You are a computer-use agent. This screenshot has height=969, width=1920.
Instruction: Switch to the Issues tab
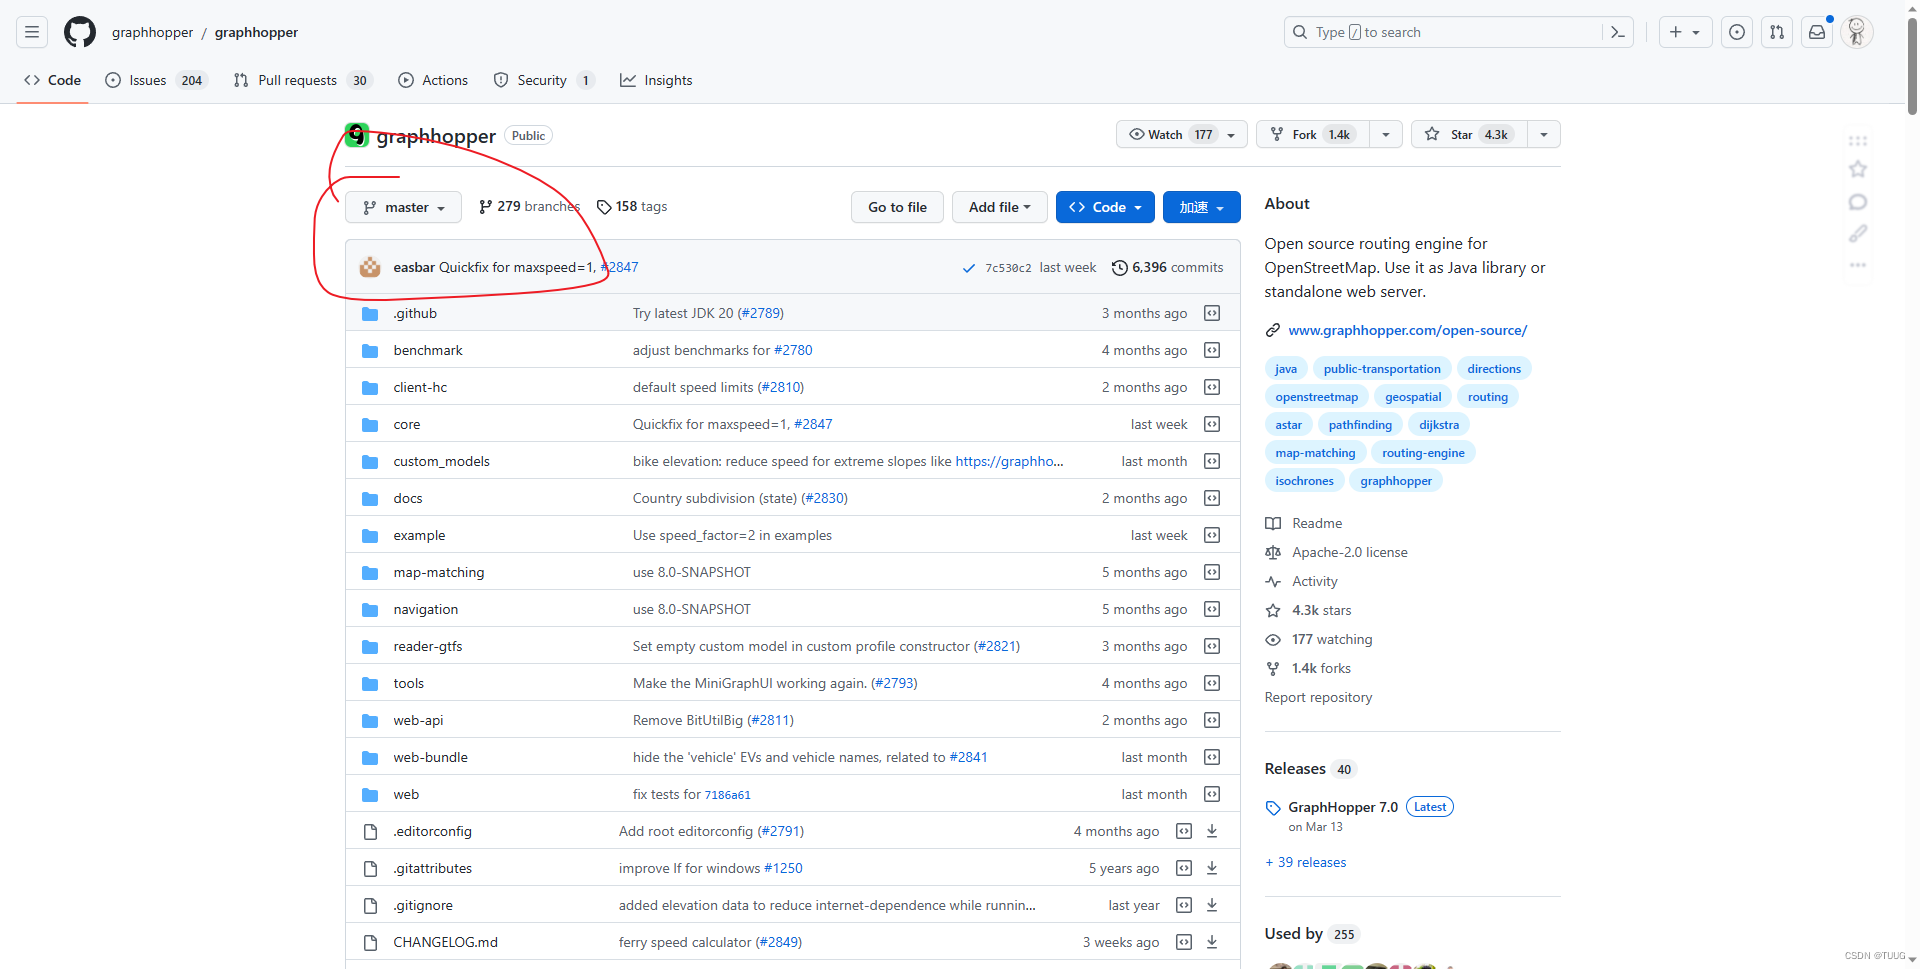(156, 80)
